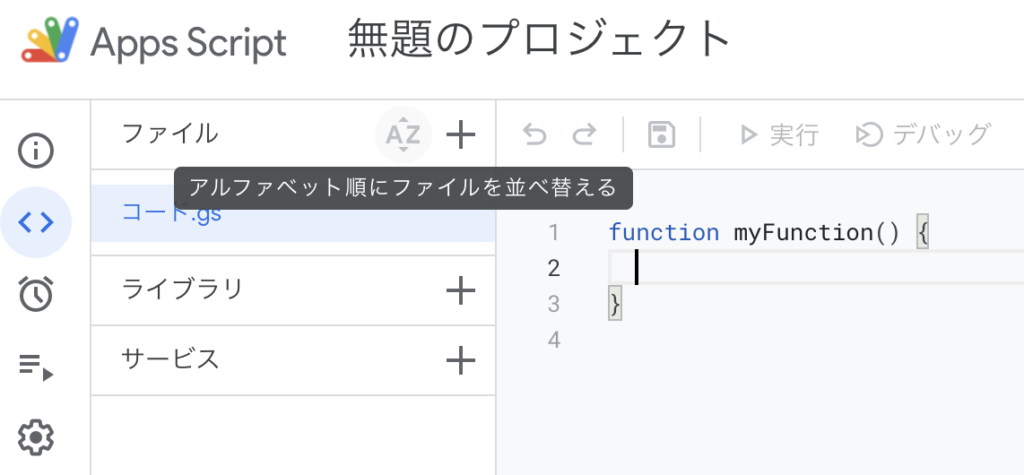Click the Redo arrow in editor toolbar
This screenshot has height=475, width=1024.
(x=584, y=135)
